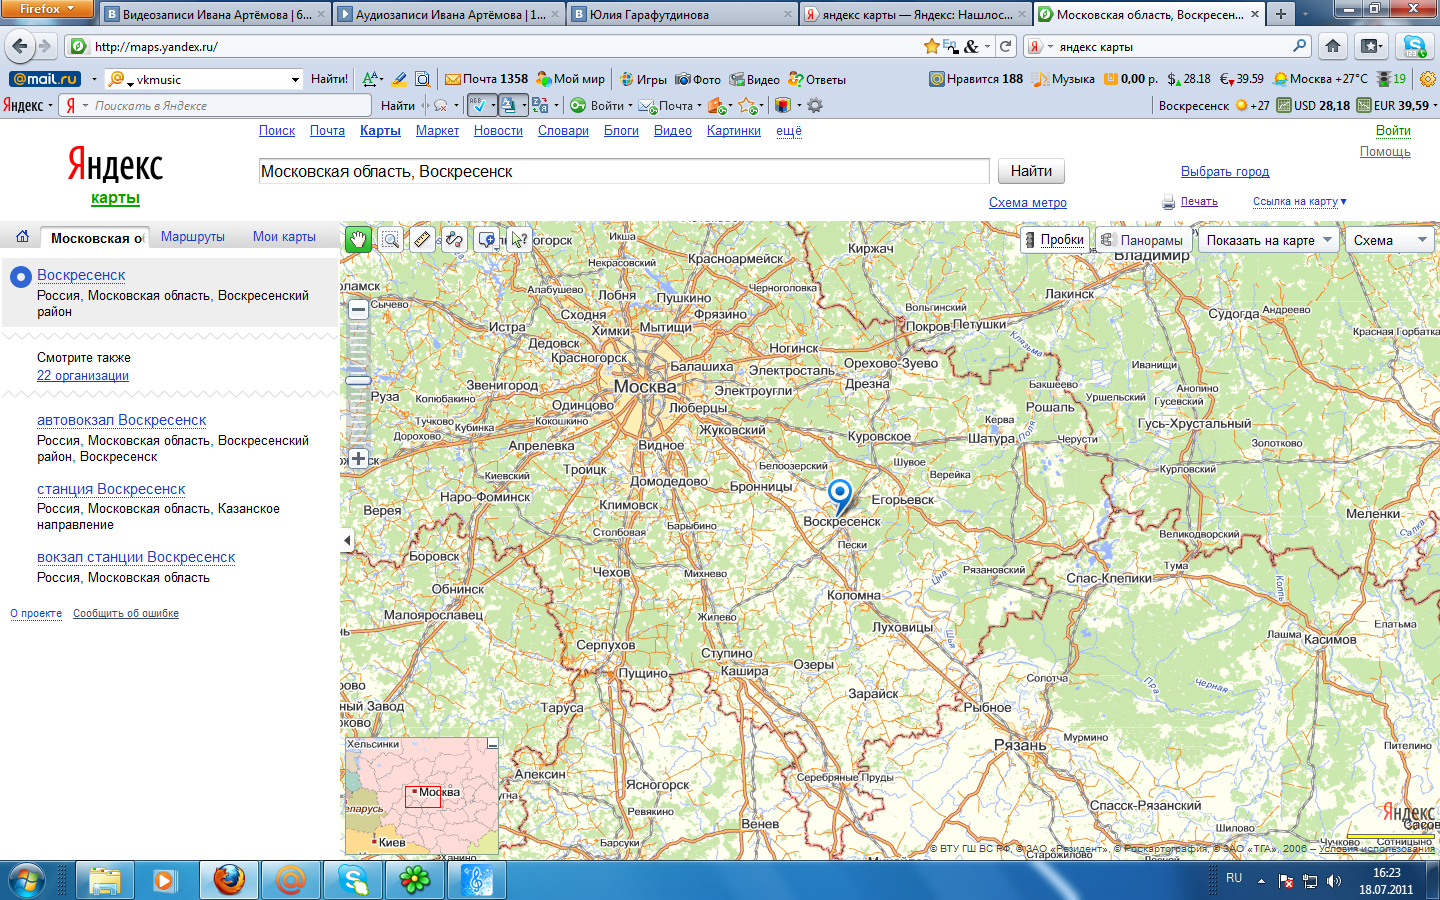This screenshot has width=1440, height=900.
Task: Select the ruler distance measuring tool
Action: pos(422,239)
